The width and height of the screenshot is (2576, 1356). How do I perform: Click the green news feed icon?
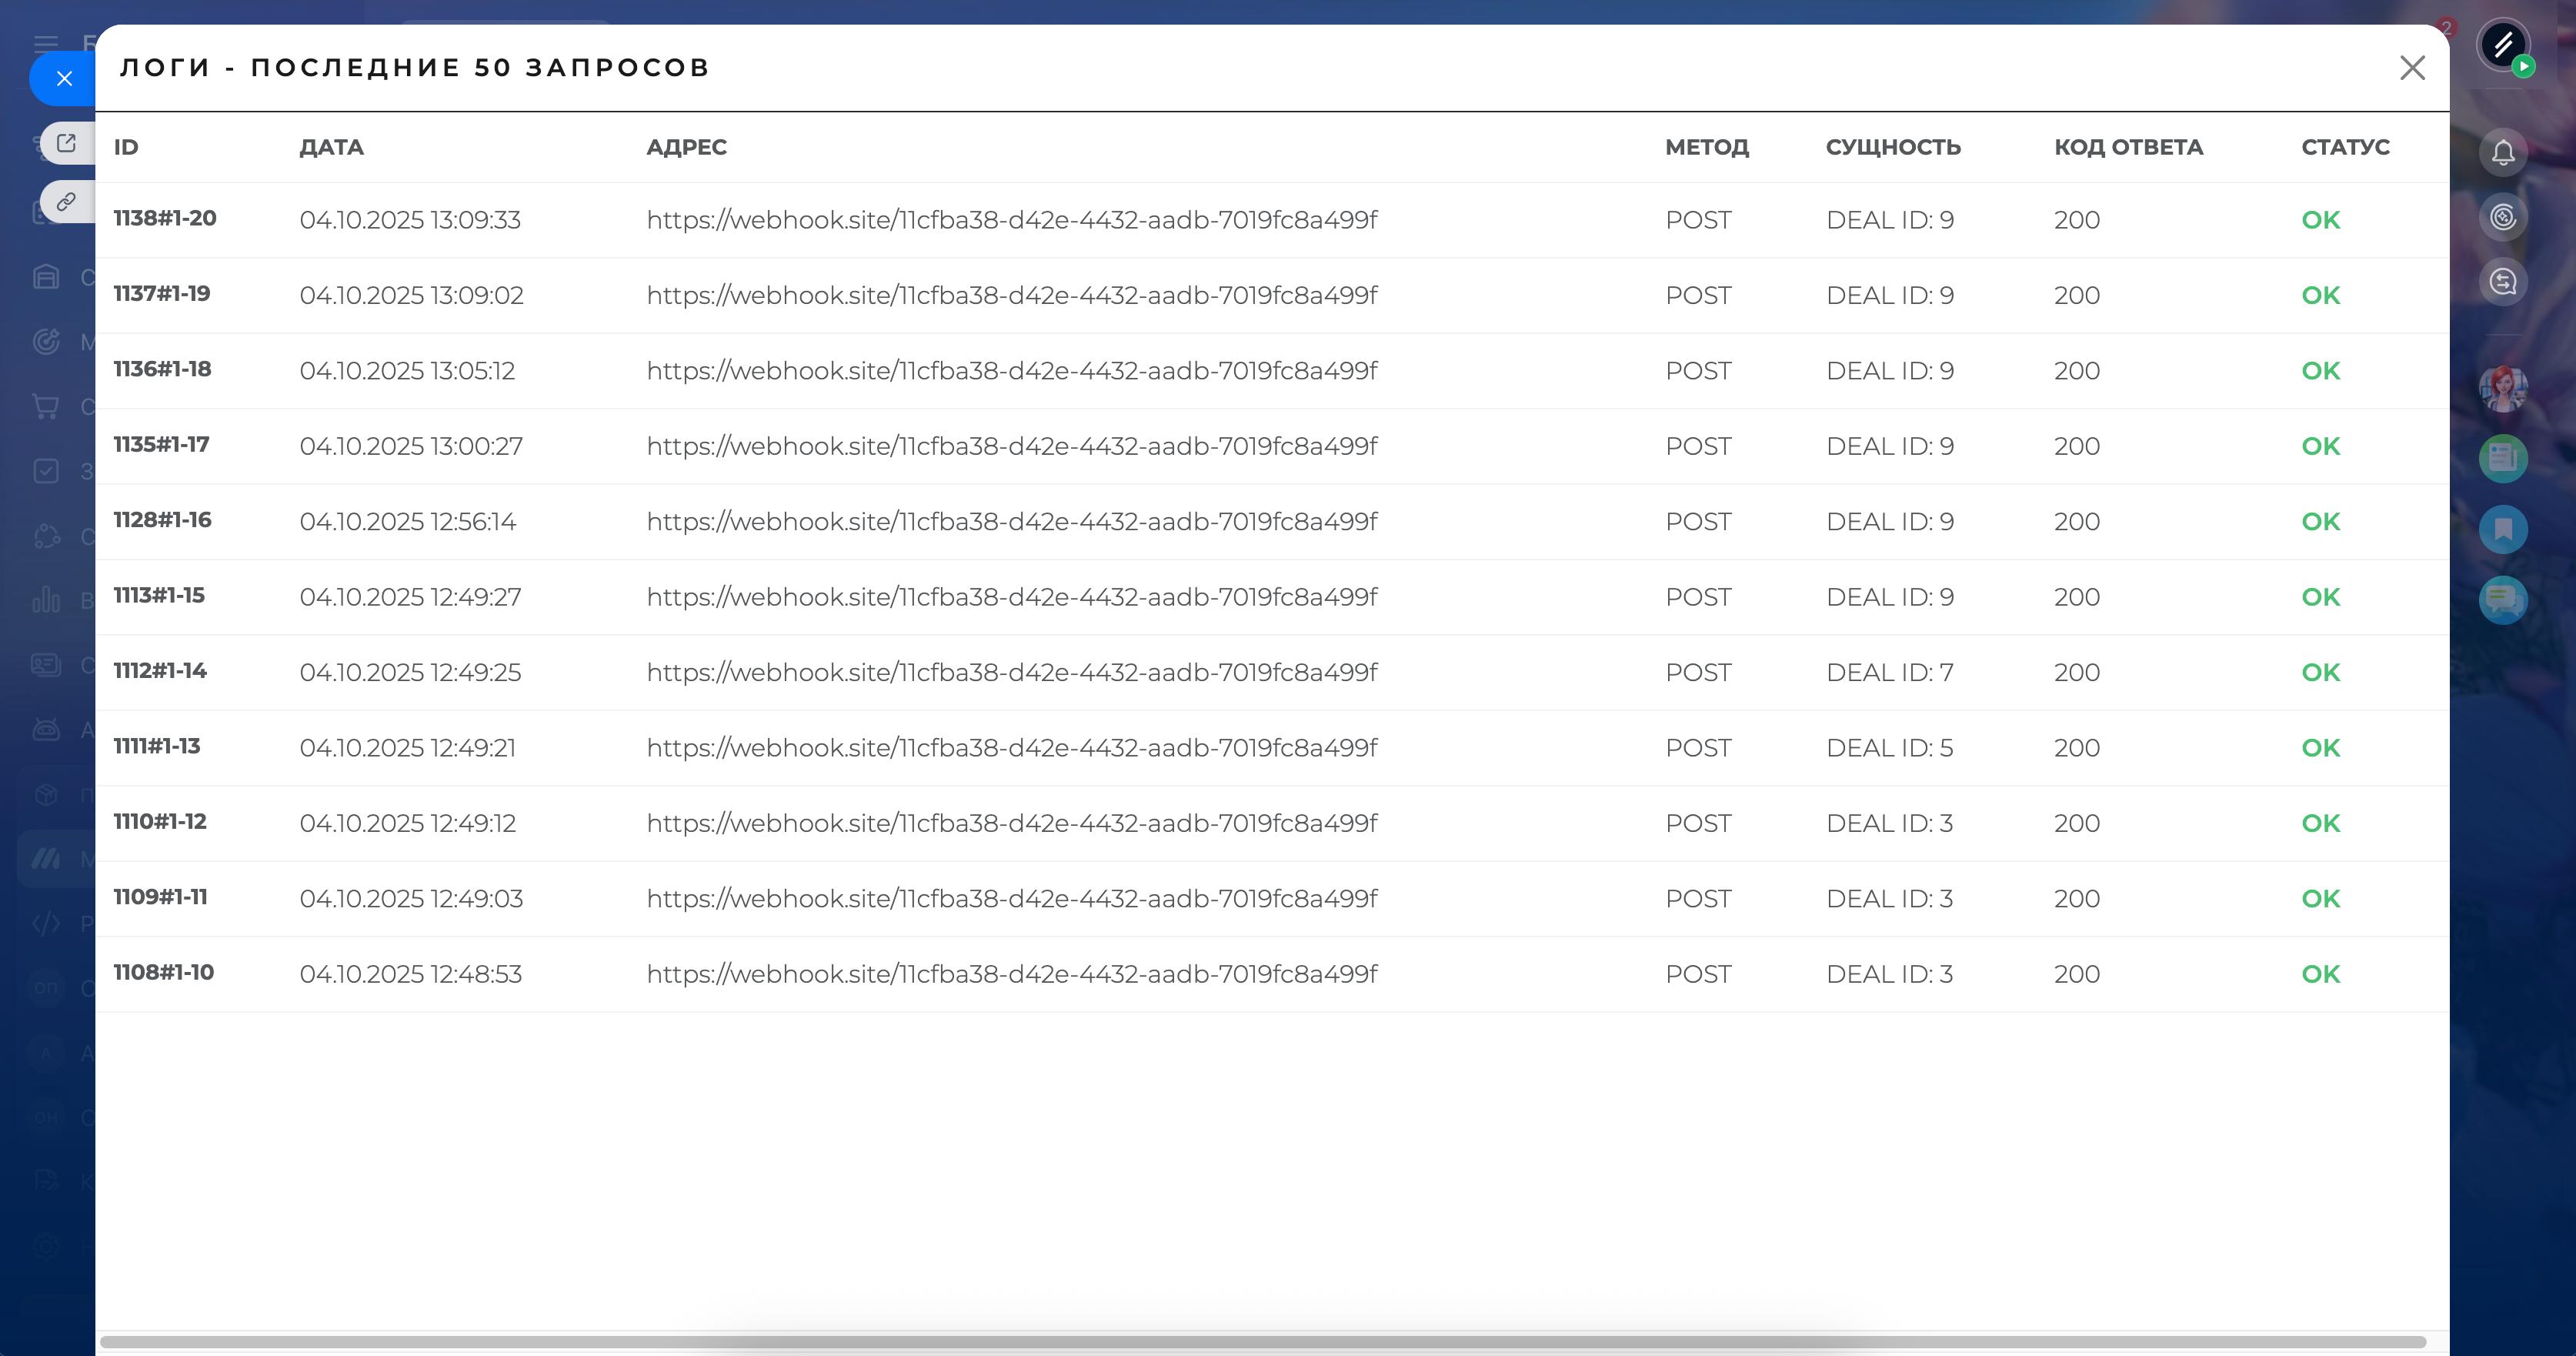click(x=2502, y=458)
